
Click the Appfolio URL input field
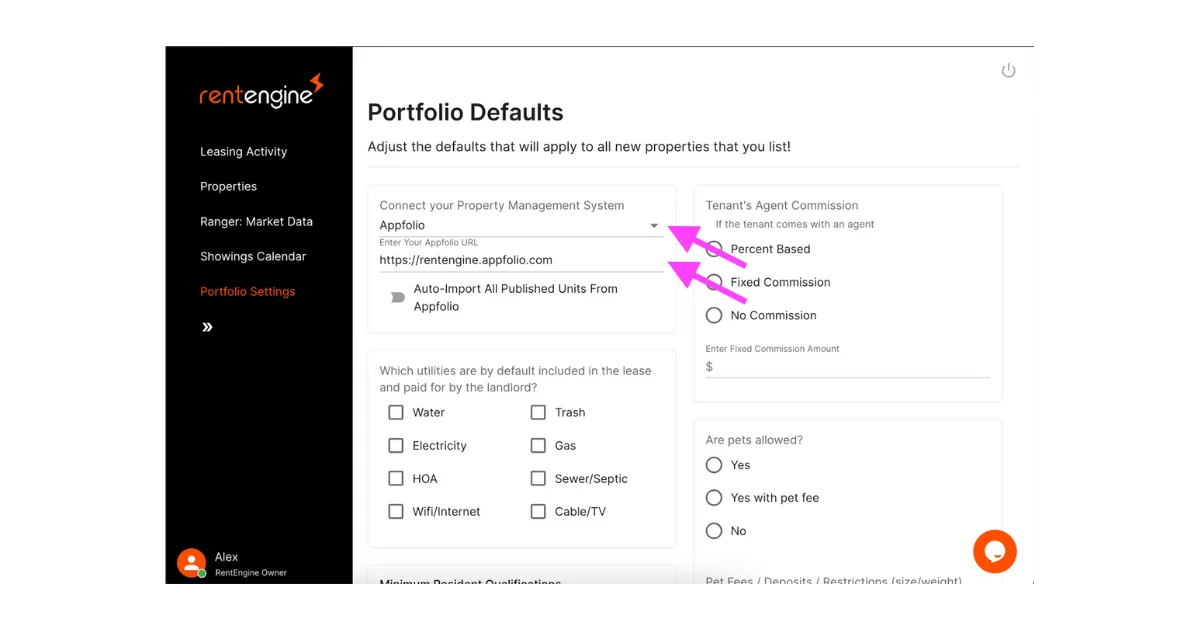point(520,260)
